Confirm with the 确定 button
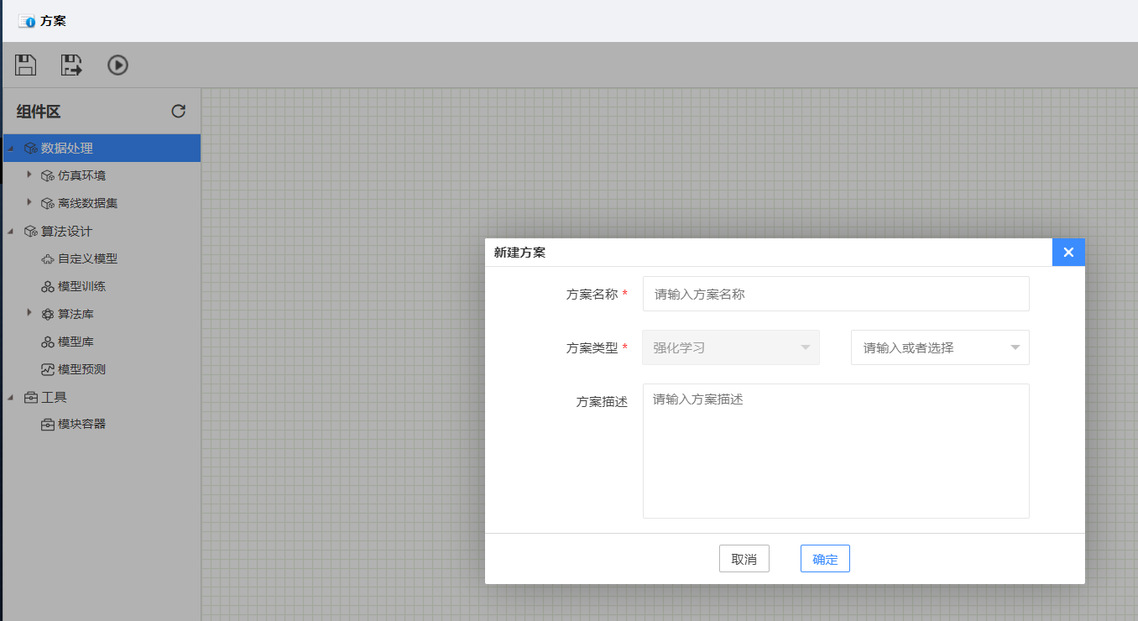 click(825, 559)
